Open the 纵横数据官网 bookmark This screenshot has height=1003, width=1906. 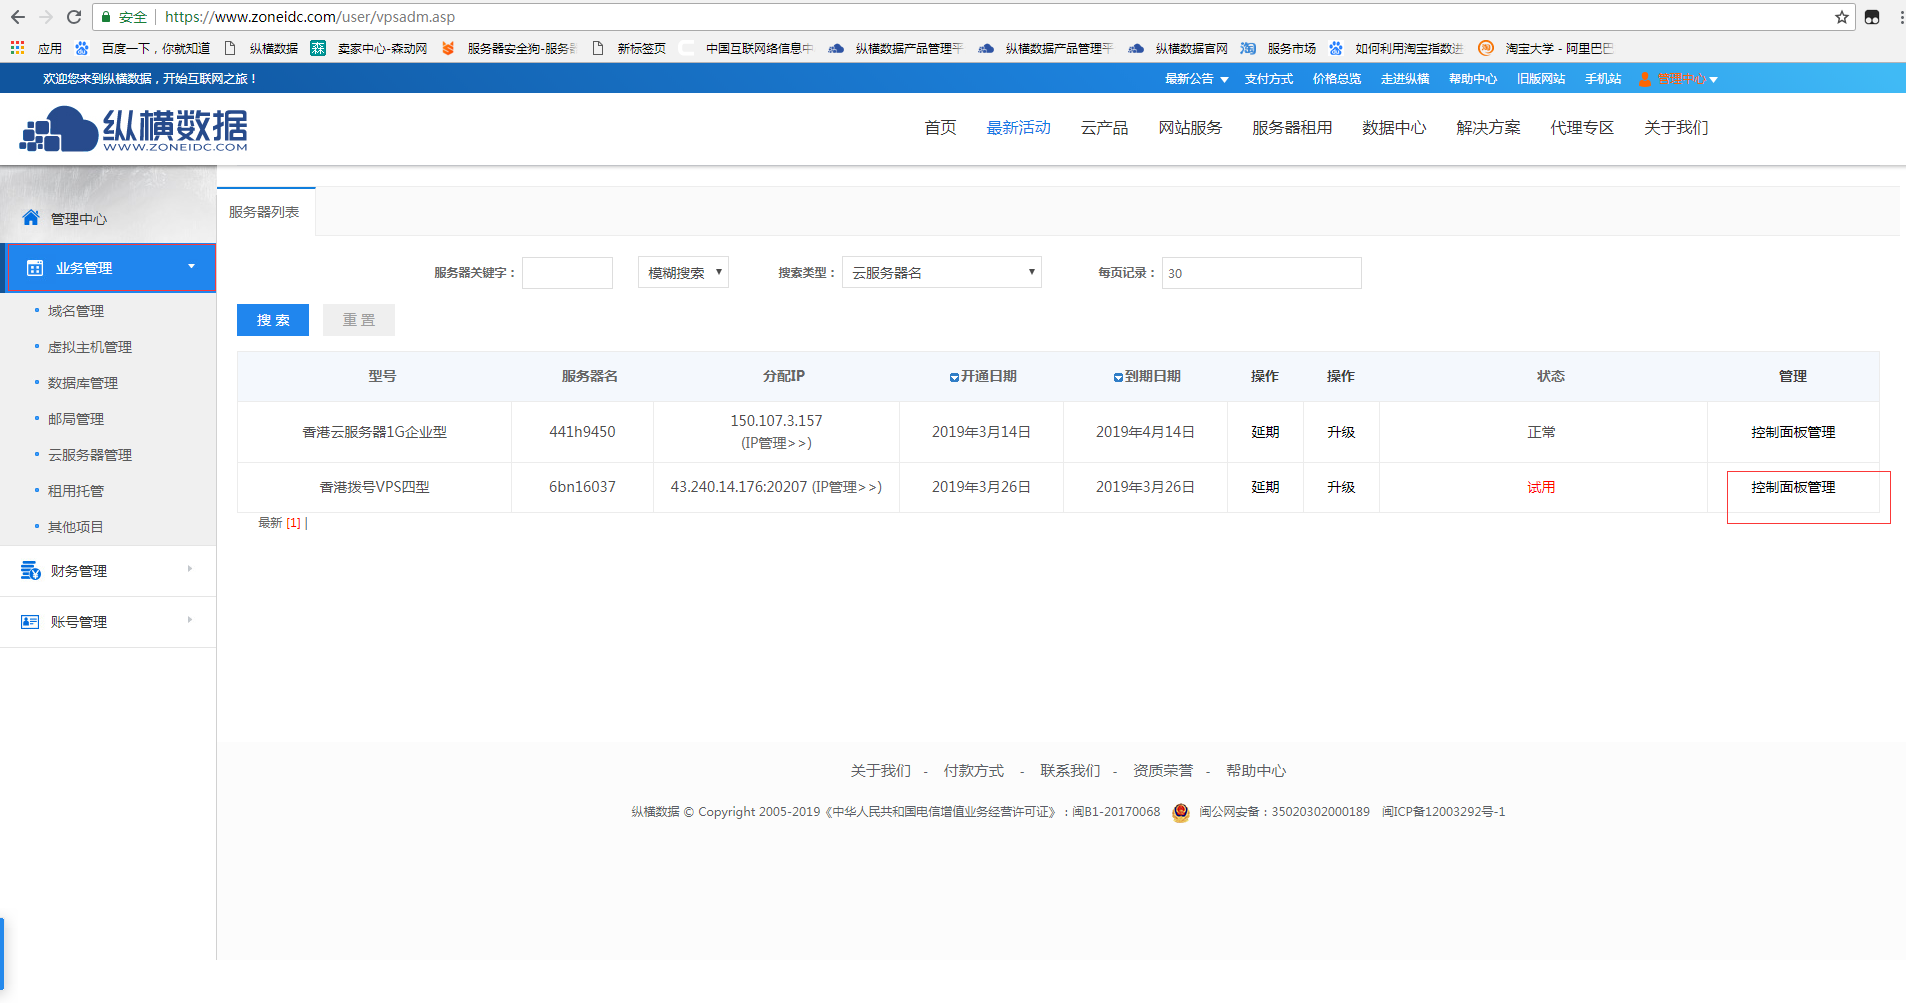click(1178, 48)
